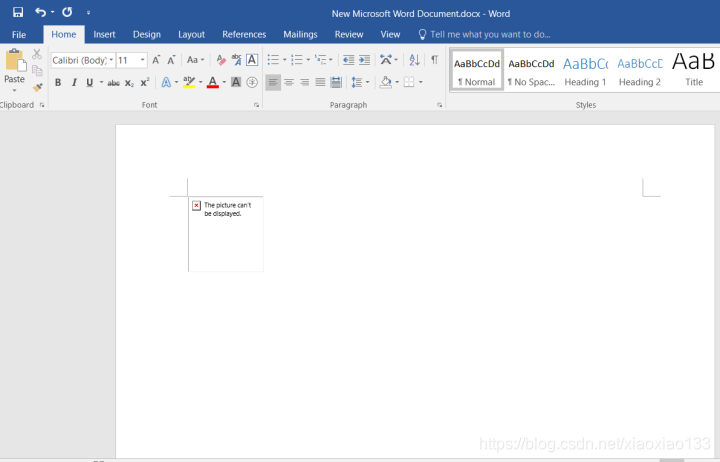Open the Multilevel List menu

tap(323, 60)
